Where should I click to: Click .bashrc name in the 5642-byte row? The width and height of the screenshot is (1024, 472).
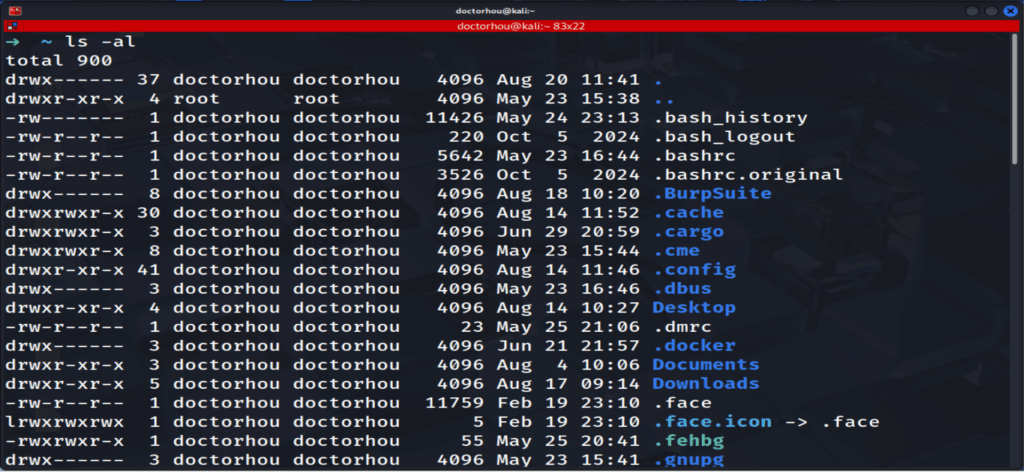[x=695, y=156]
